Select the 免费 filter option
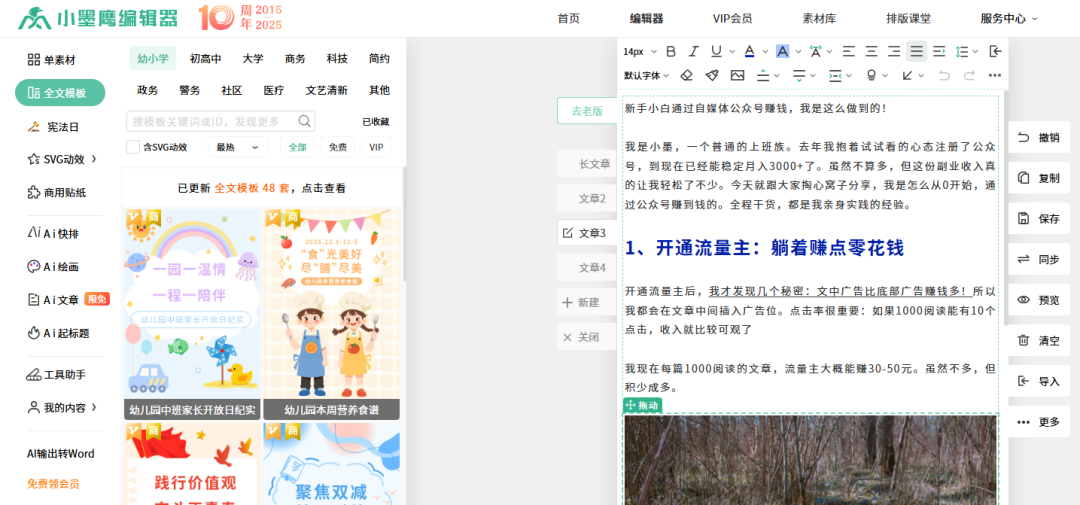 point(338,147)
